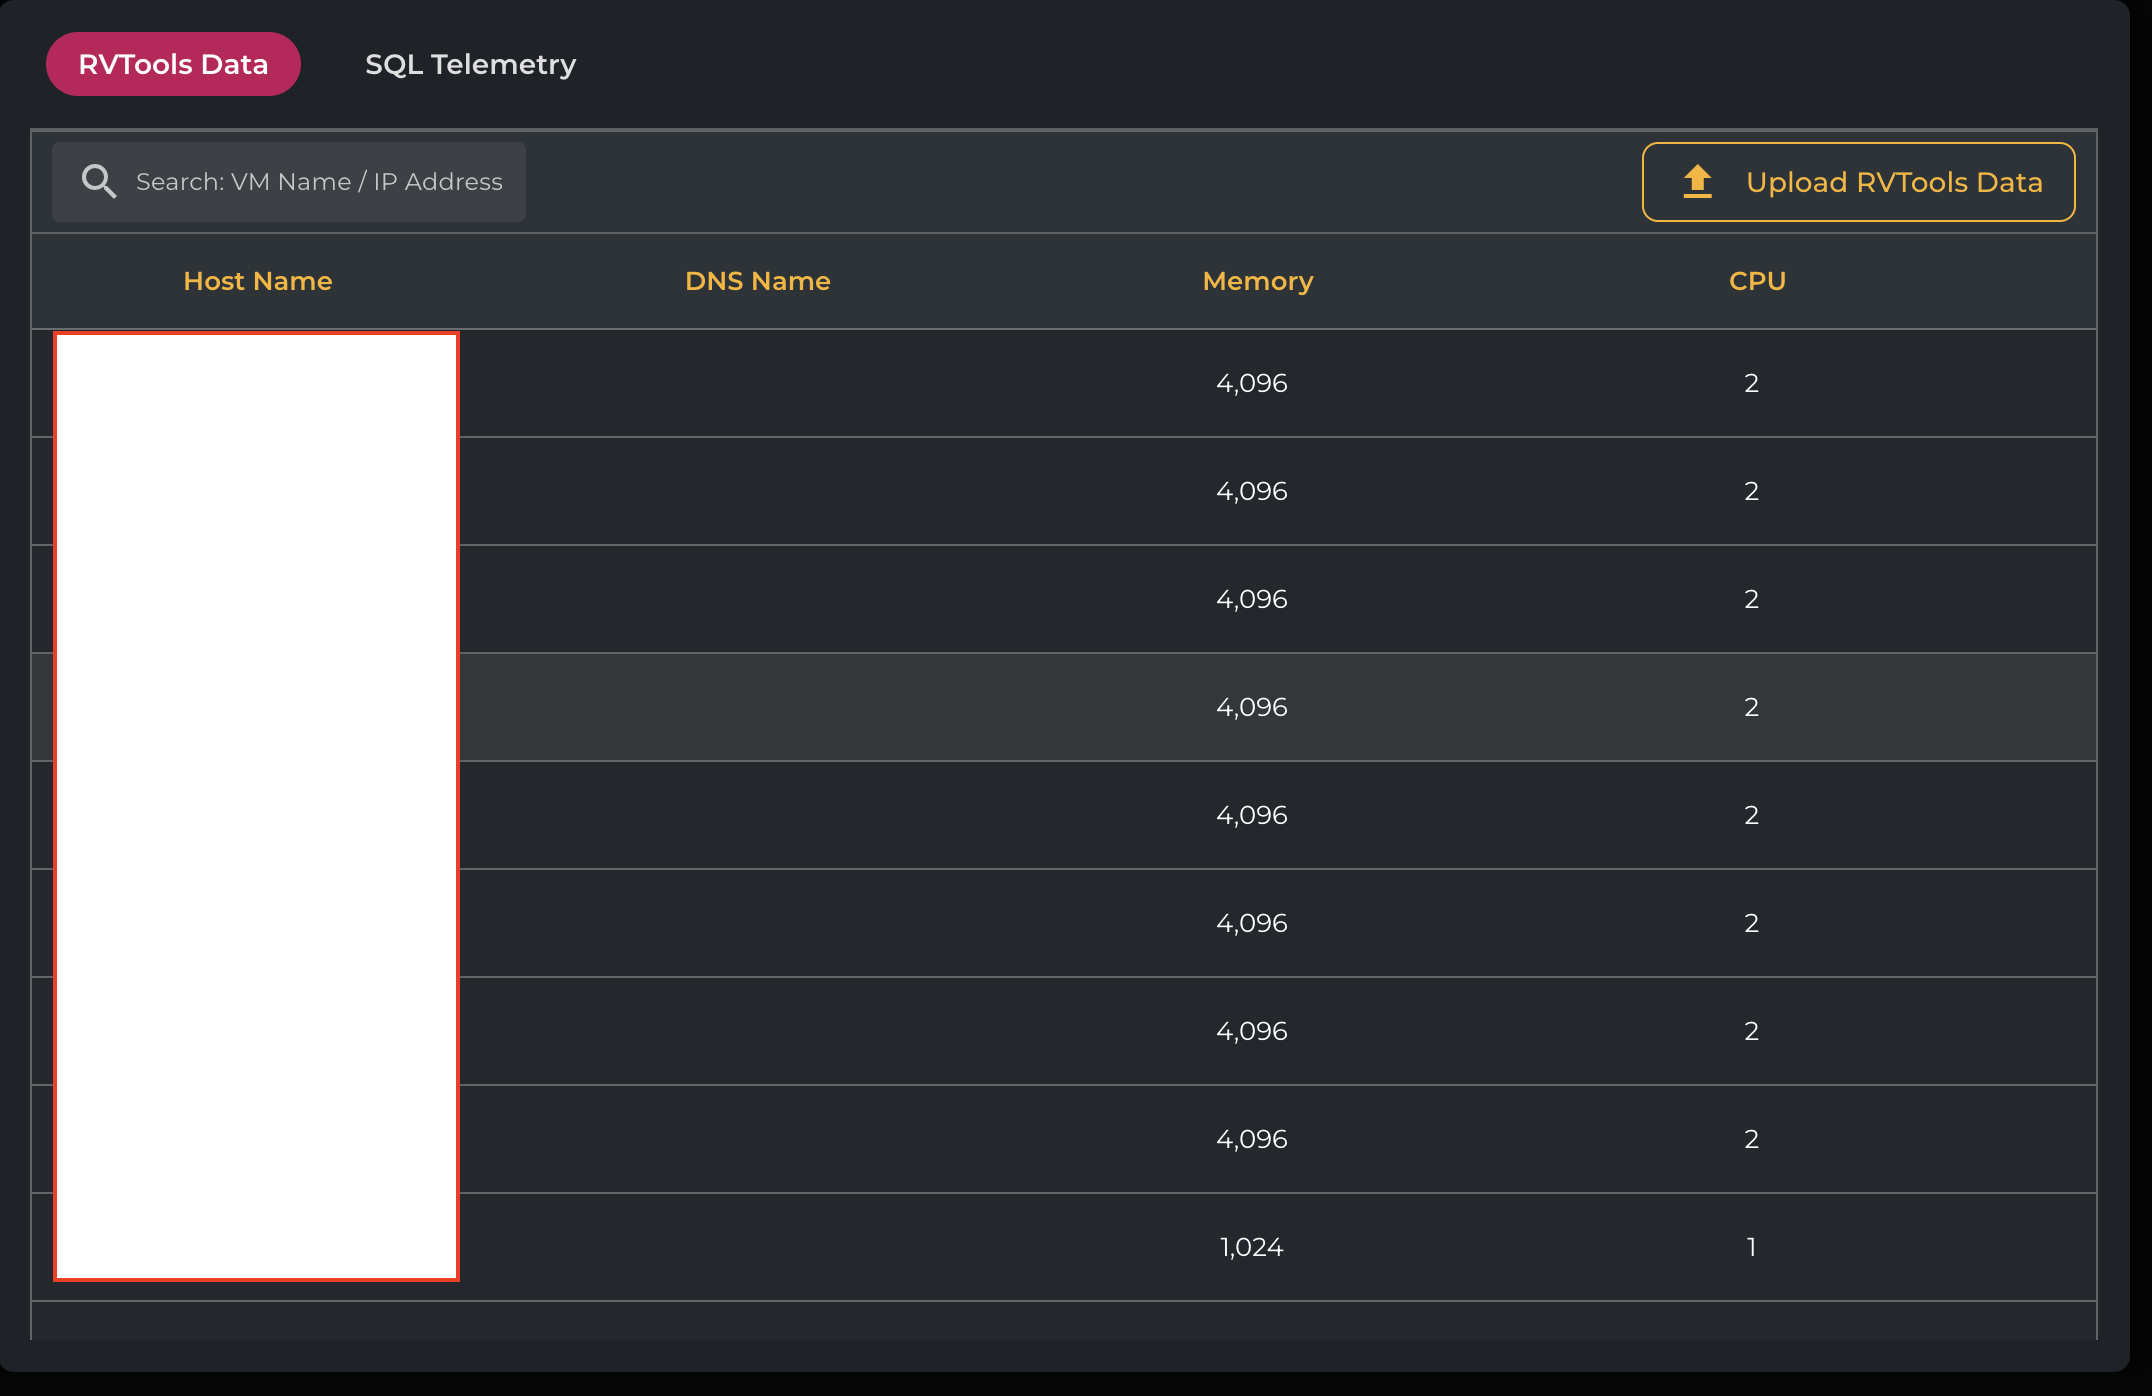Image resolution: width=2152 pixels, height=1396 pixels.
Task: Sort by DNS Name column header
Action: pyautogui.click(x=757, y=281)
